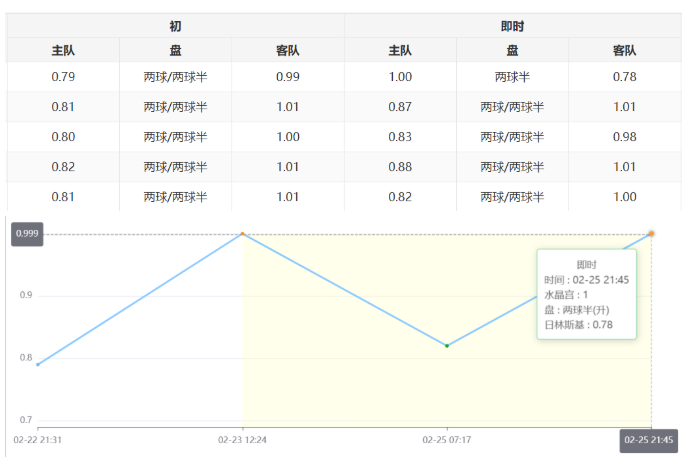Select the 0.79 home odds cell
This screenshot has height=465, width=700.
pyautogui.click(x=63, y=77)
